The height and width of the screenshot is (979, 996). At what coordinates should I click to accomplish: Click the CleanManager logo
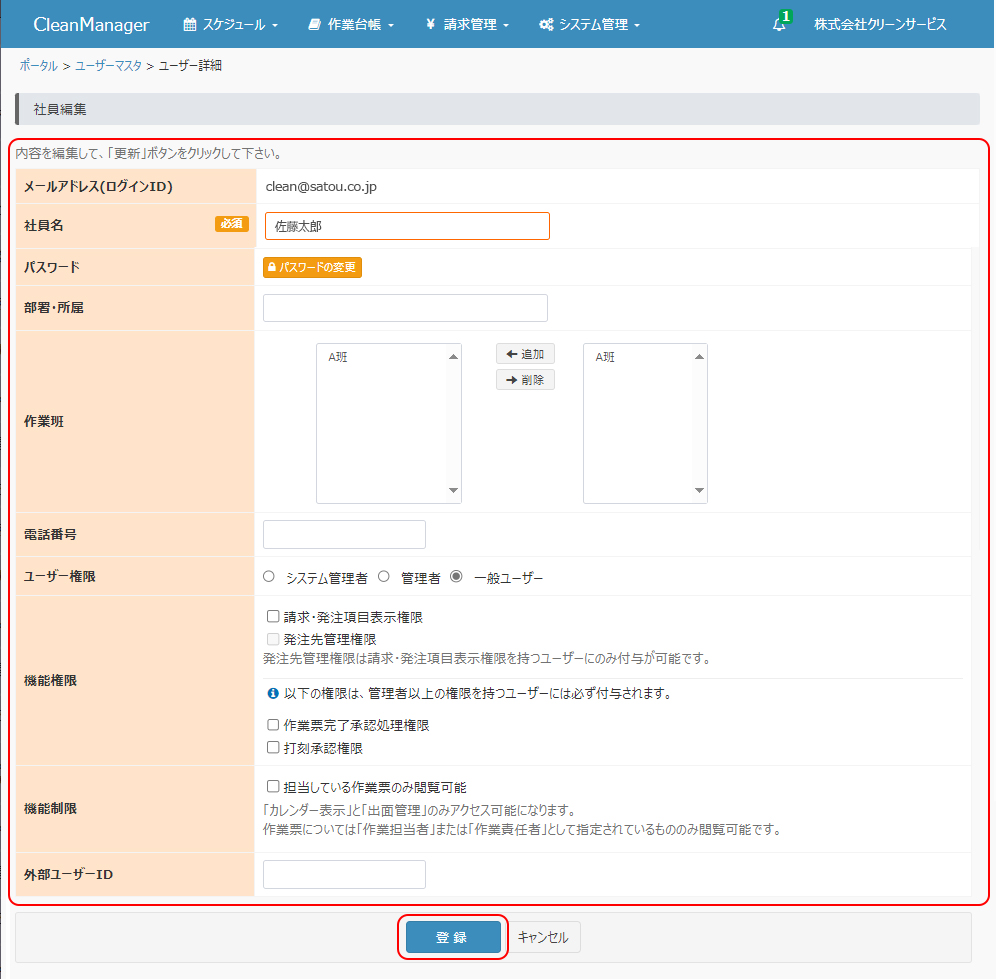point(91,24)
